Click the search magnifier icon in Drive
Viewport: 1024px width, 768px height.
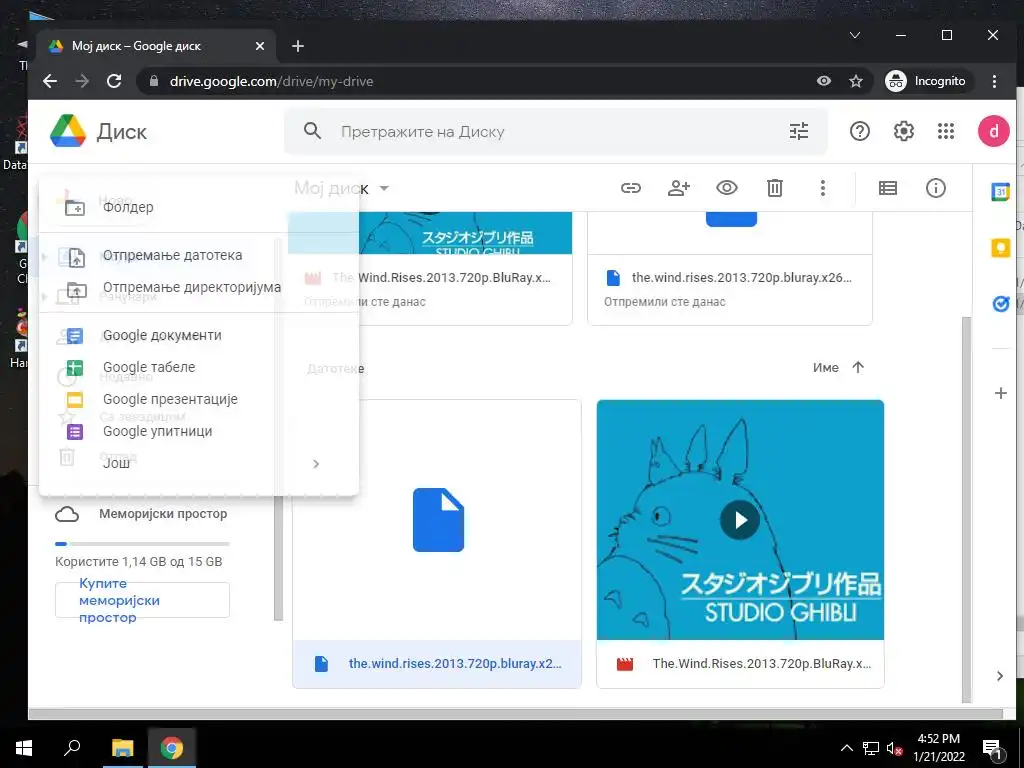(x=312, y=131)
